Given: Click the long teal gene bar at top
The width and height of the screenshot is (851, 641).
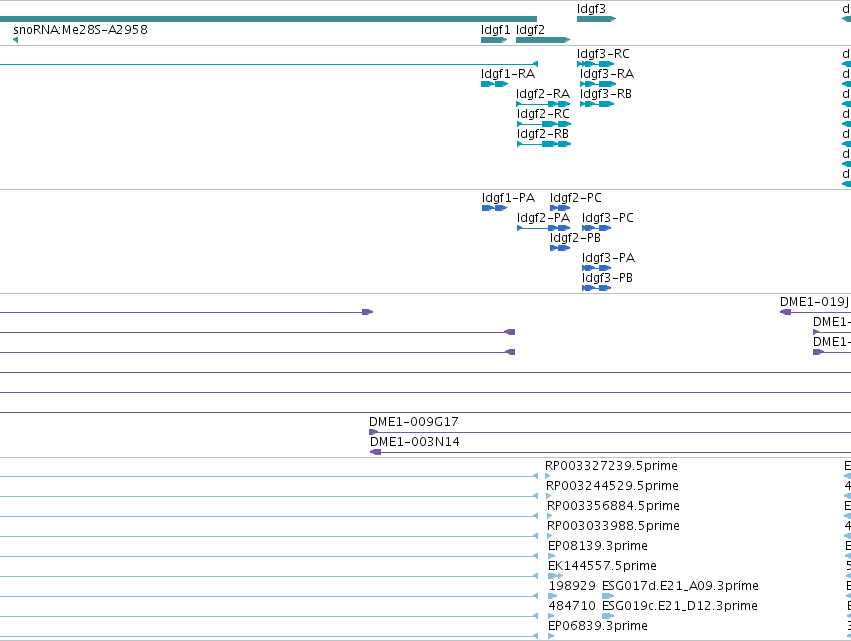Looking at the screenshot, I should [x=268, y=19].
